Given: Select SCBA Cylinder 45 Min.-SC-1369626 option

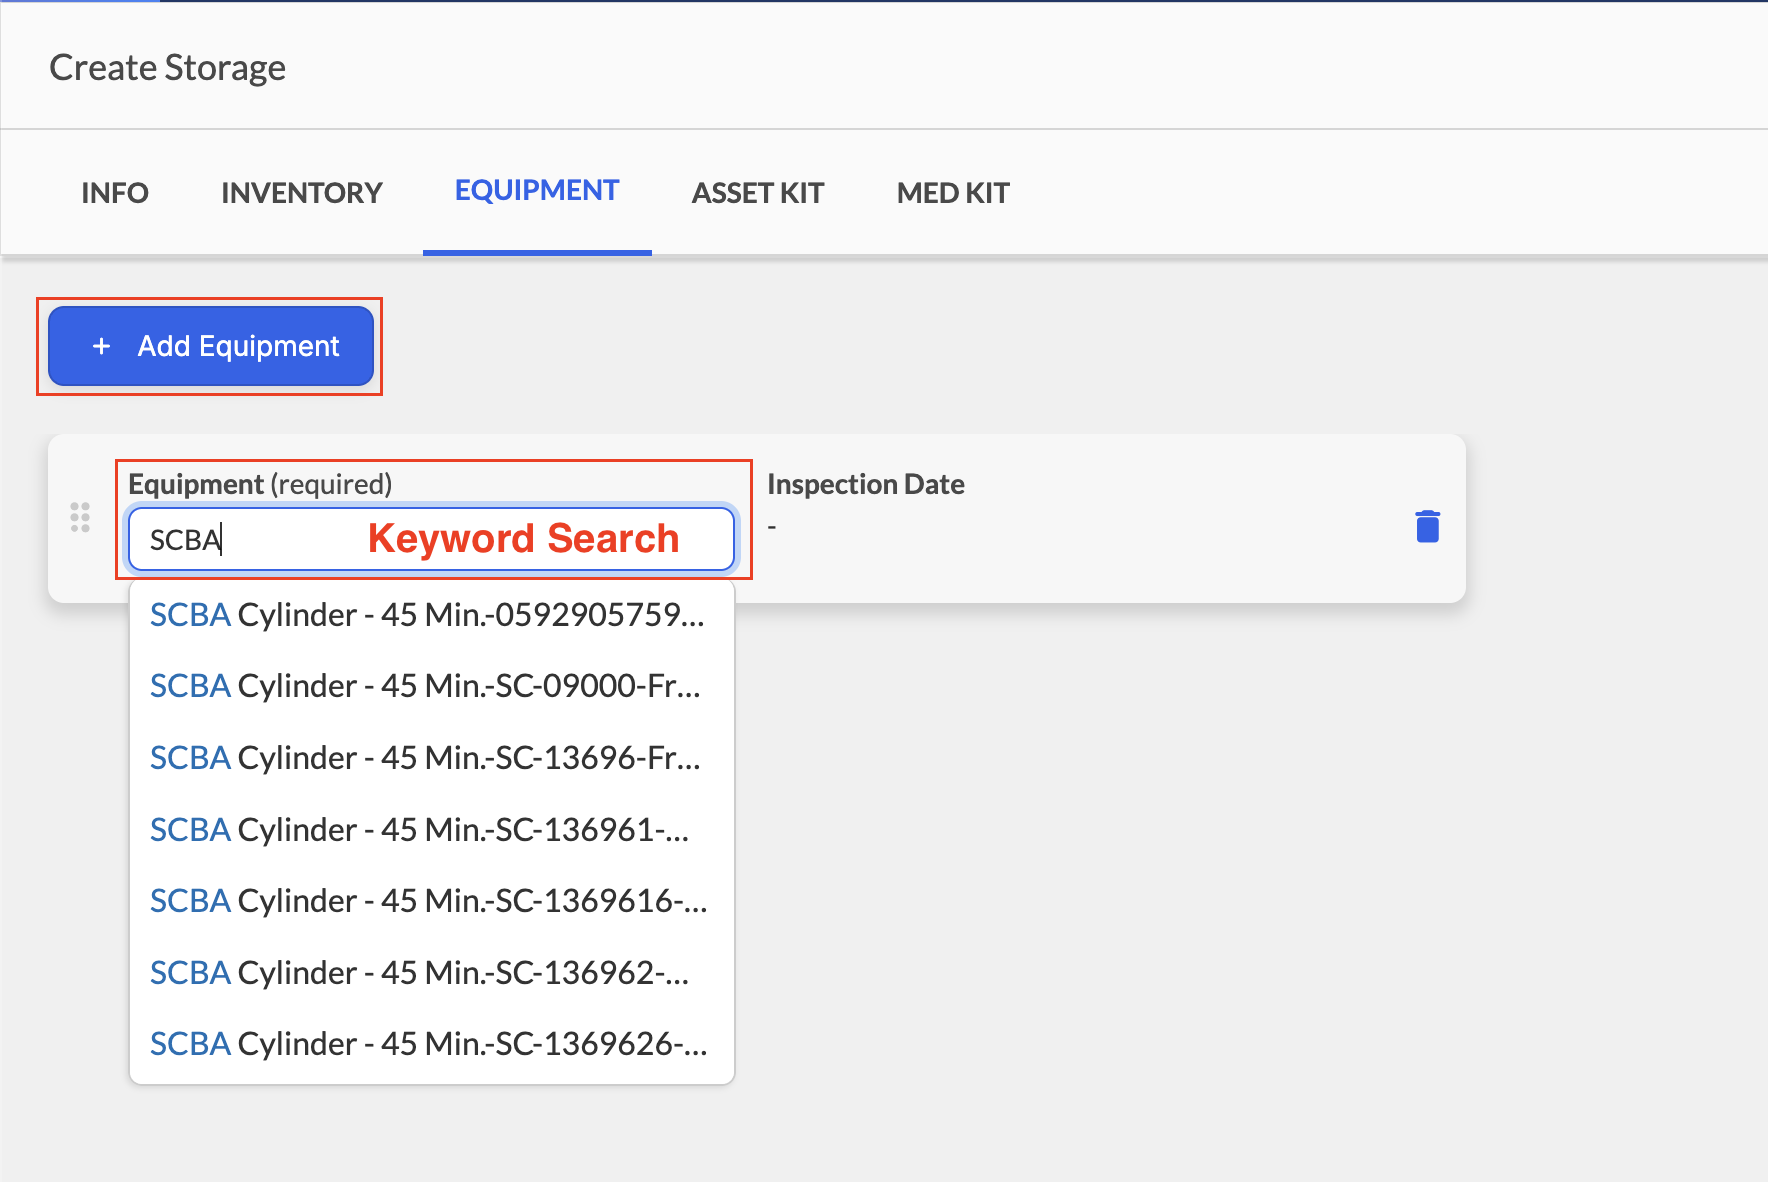Looking at the screenshot, I should pyautogui.click(x=432, y=1044).
